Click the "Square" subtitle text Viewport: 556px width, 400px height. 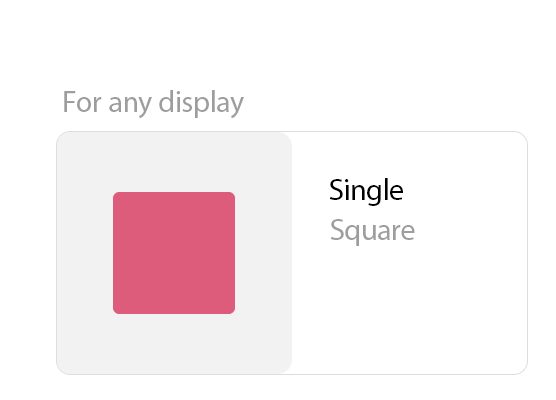pyautogui.click(x=372, y=230)
